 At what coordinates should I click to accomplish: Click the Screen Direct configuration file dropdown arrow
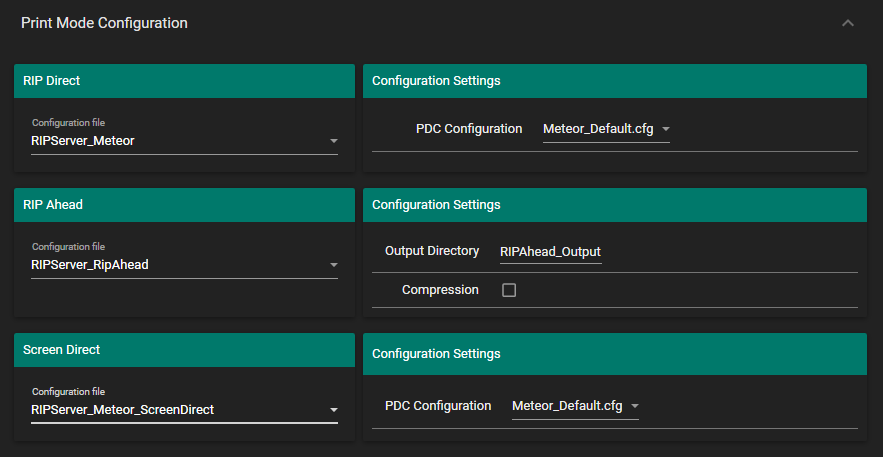[333, 410]
